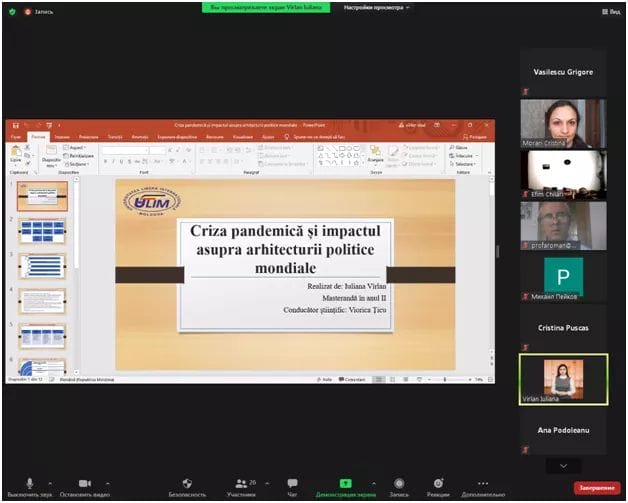Click the green Share Screen button
628x503 pixels.
[x=345, y=484]
